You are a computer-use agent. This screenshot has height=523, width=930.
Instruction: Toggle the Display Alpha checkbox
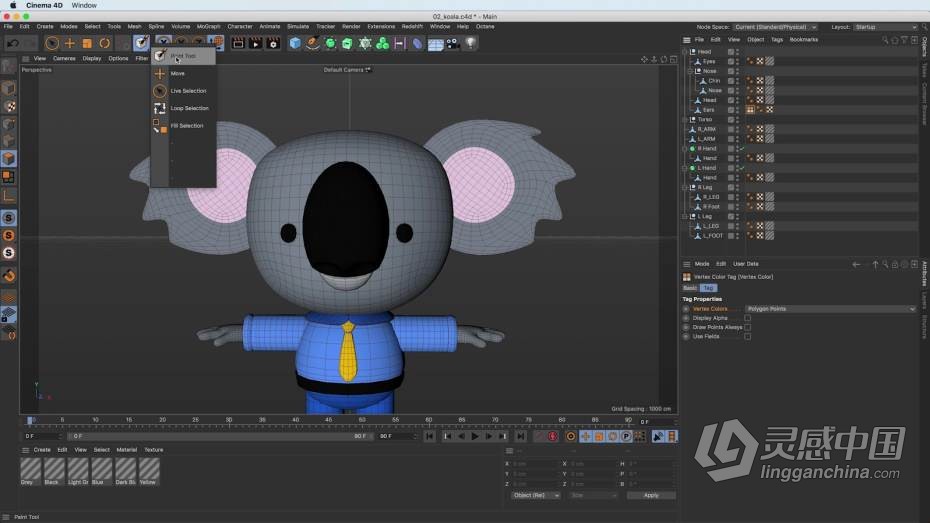coord(747,318)
